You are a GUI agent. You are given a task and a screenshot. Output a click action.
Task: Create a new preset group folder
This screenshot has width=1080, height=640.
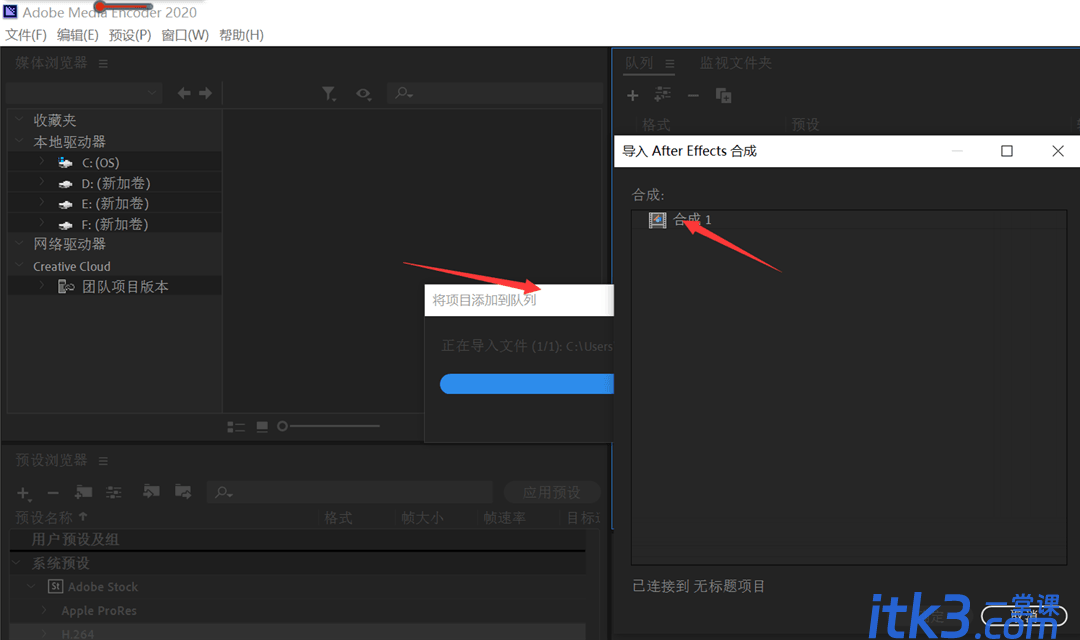pos(83,492)
